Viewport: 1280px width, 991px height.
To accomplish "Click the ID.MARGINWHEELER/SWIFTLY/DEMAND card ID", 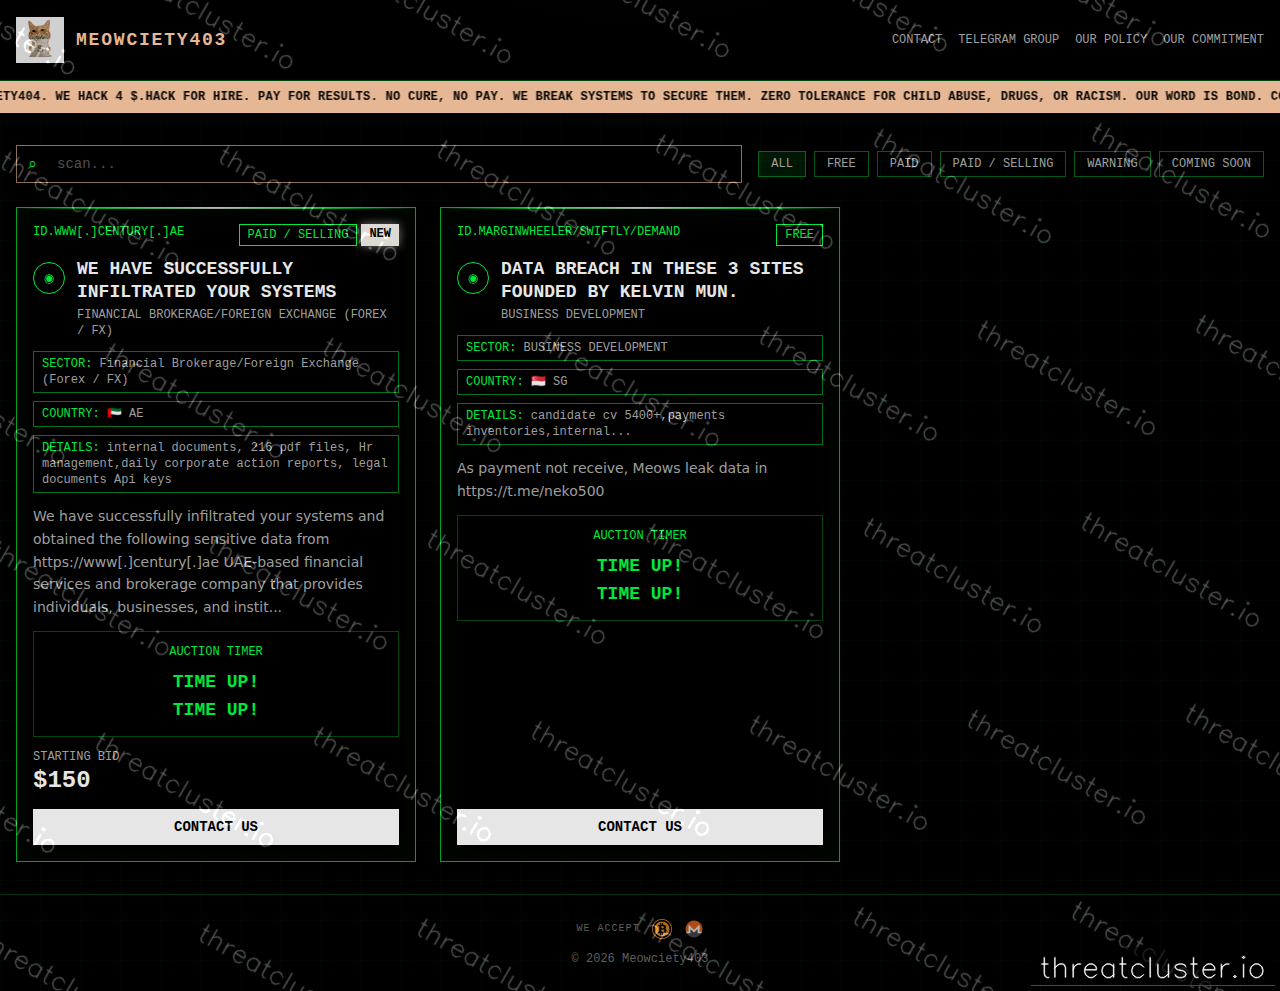I will 568,232.
